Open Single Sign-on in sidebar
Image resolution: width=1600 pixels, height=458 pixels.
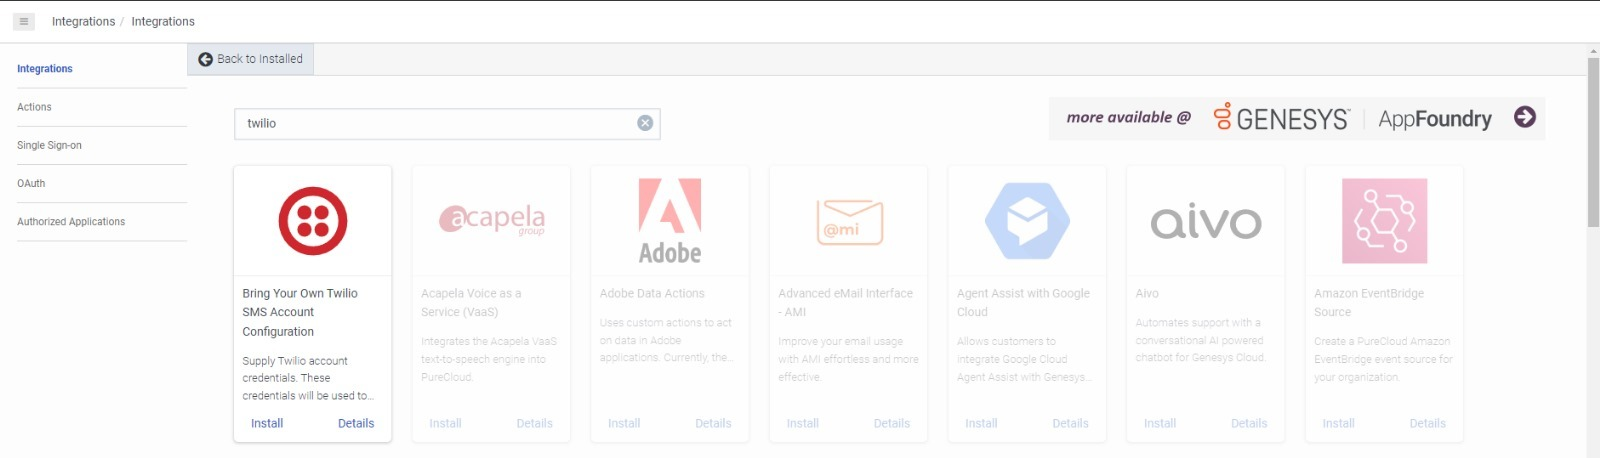[x=49, y=145]
